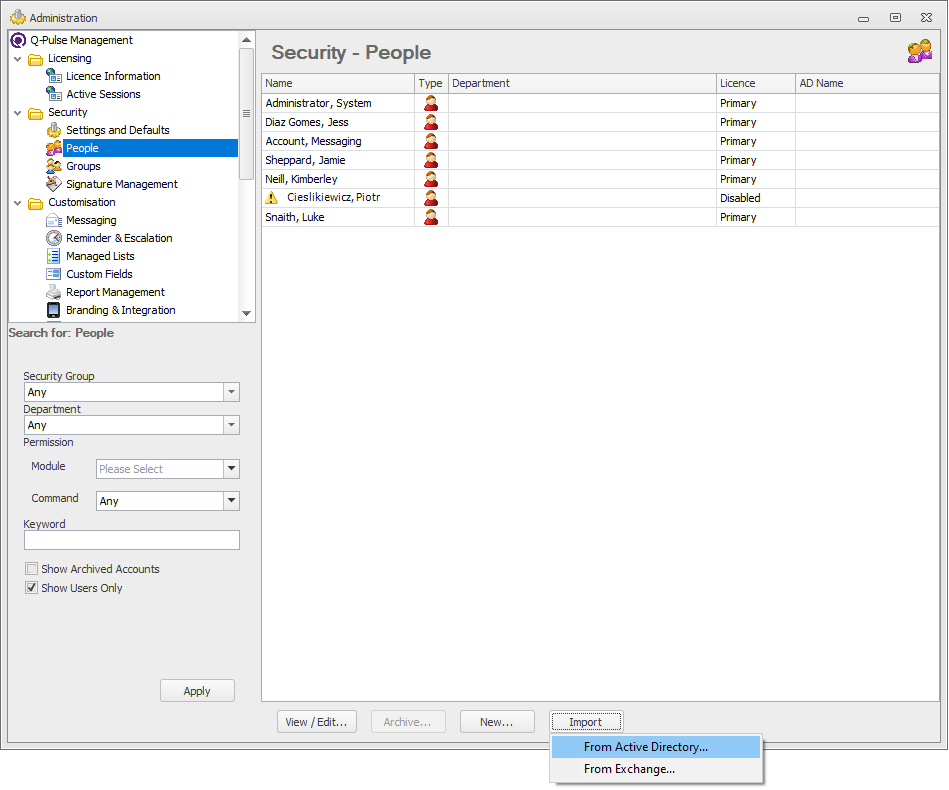949x790 pixels.
Task: Sort list by Type column header
Action: point(431,84)
